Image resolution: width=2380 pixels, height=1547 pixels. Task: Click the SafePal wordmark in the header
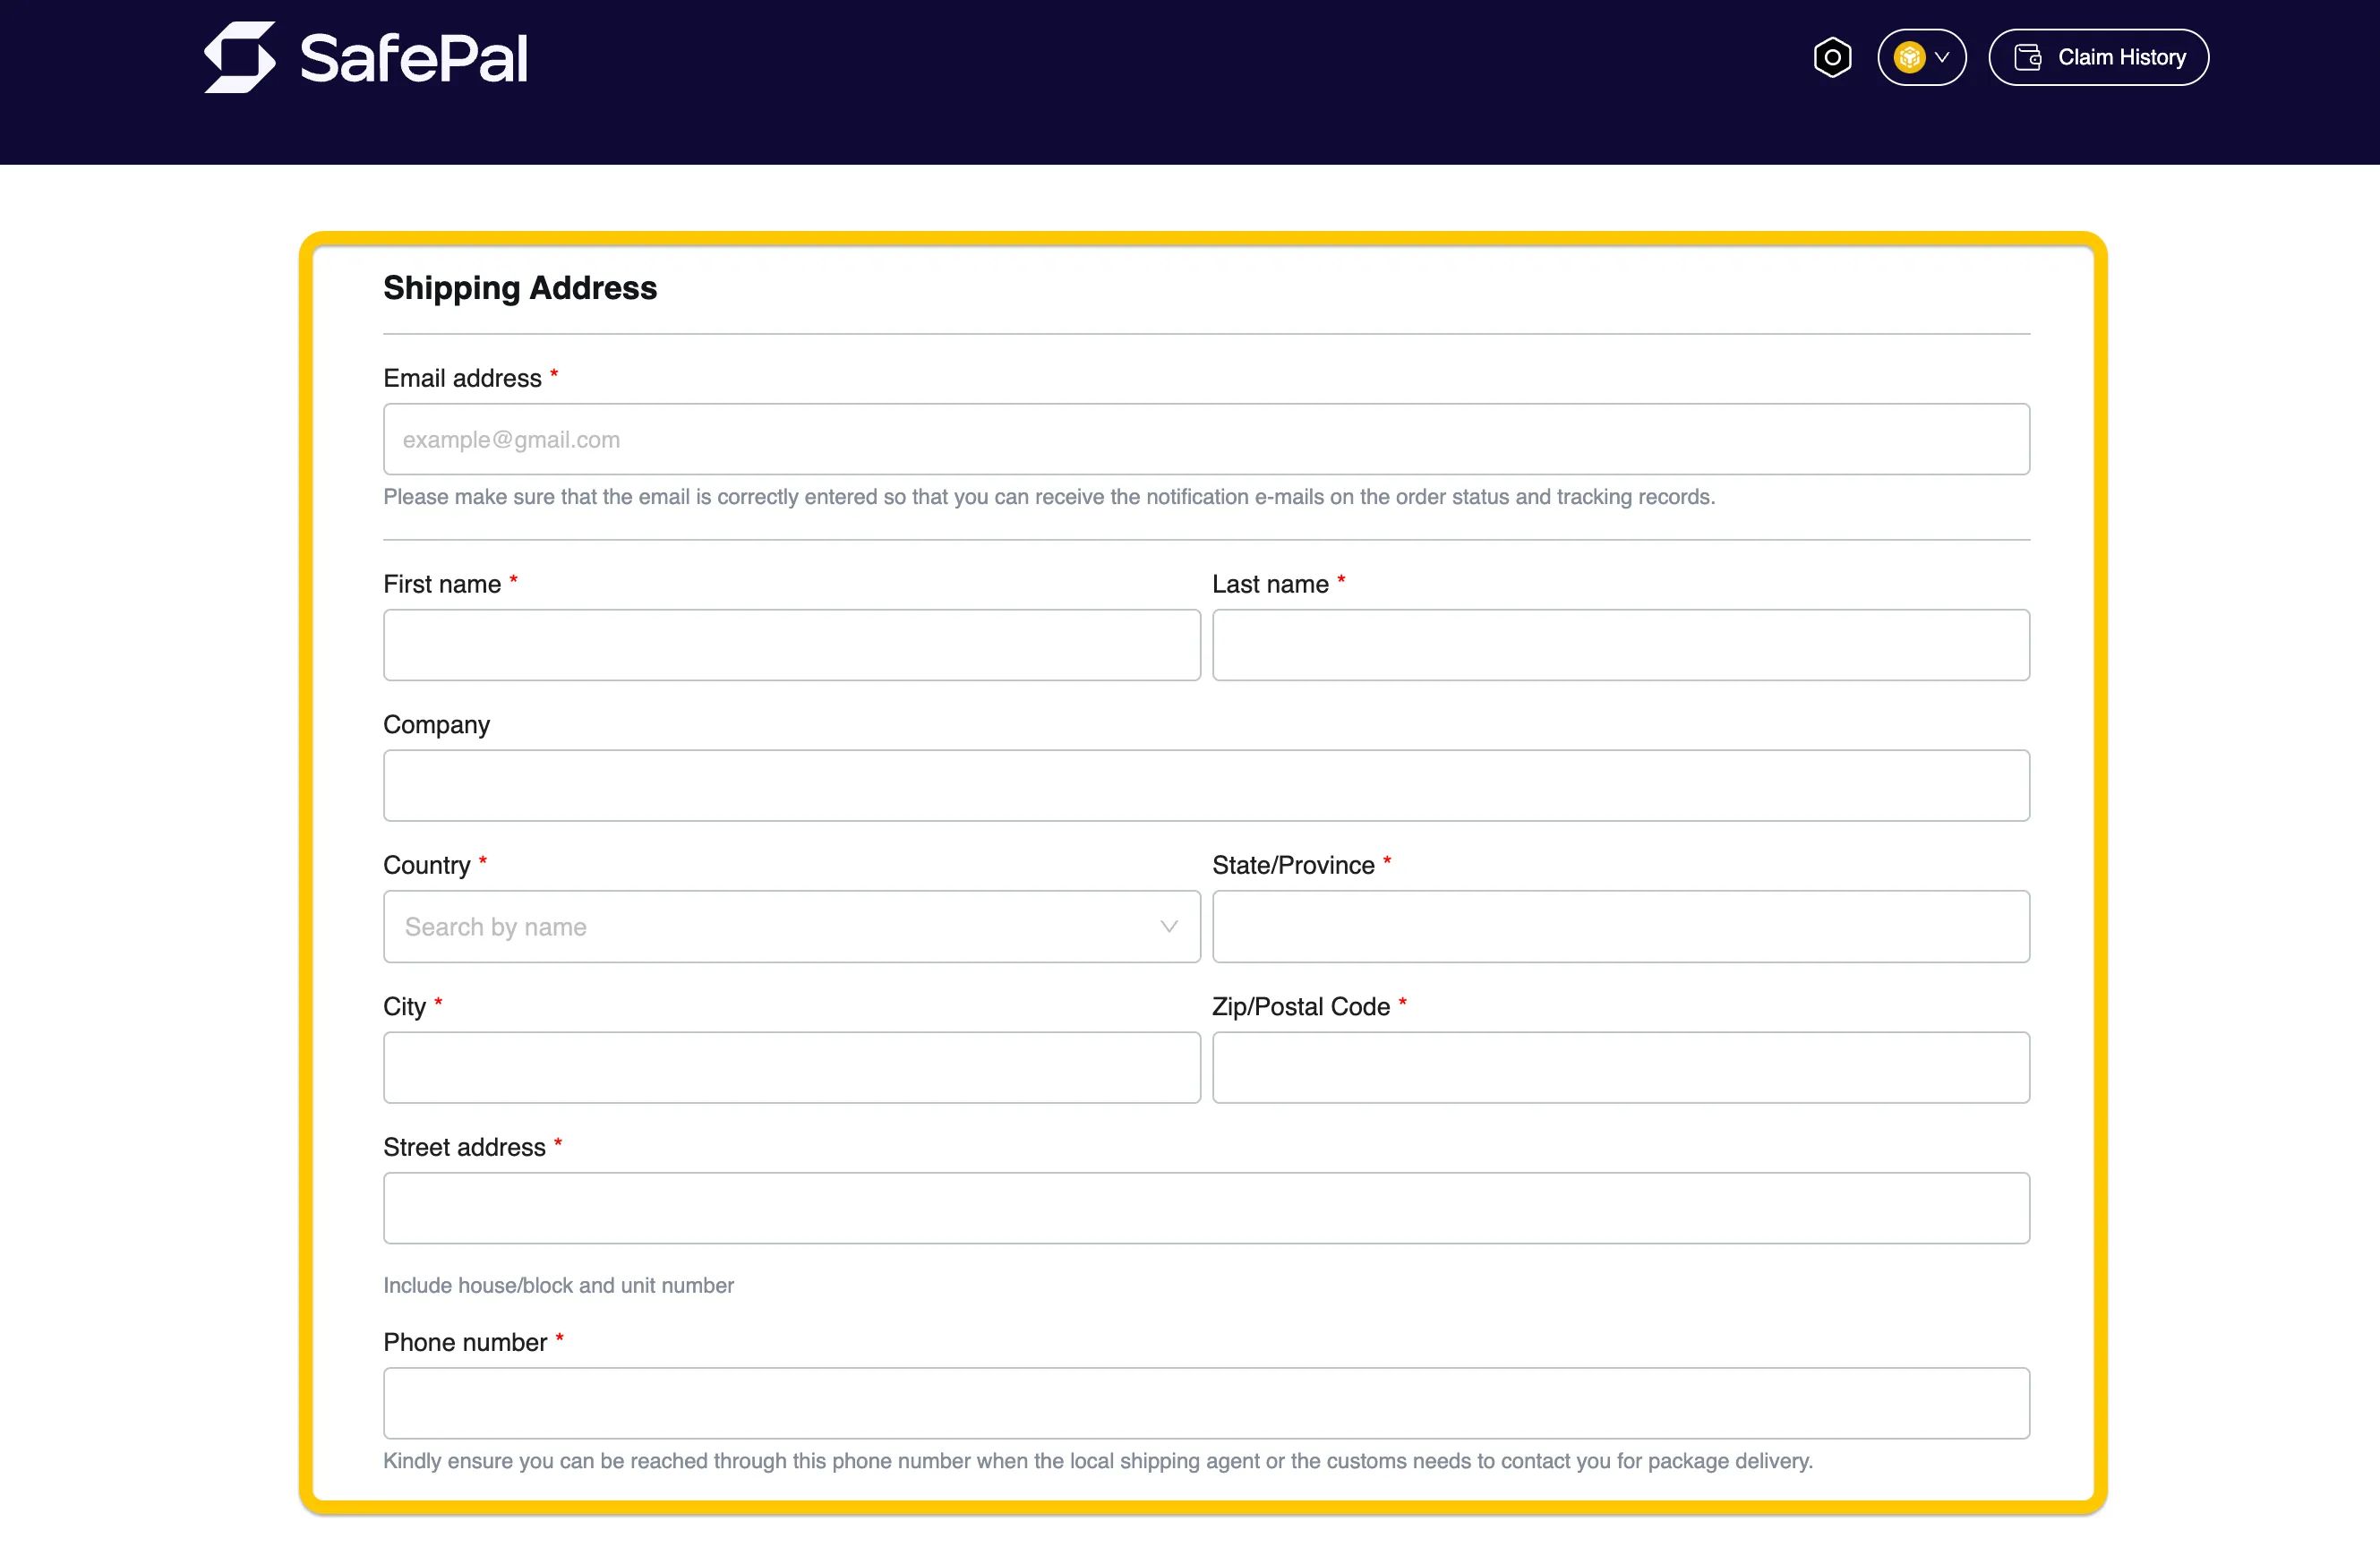[x=412, y=57]
